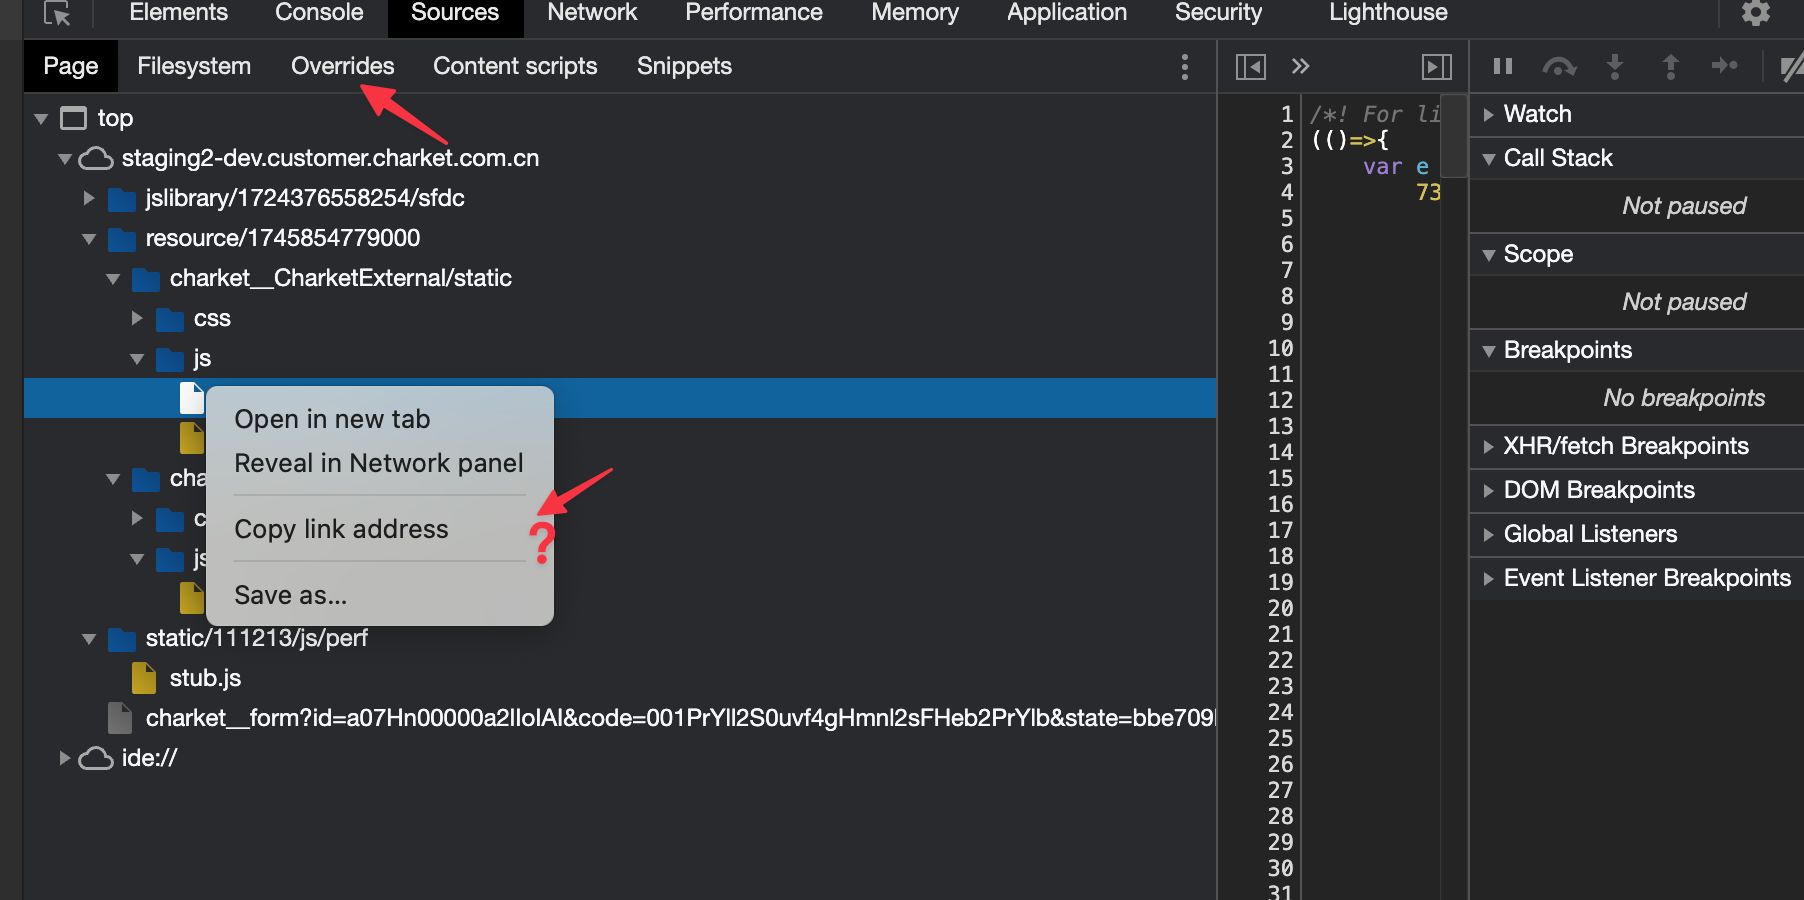
Task: Collapse the js folder under CharketExternal
Action: tap(137, 359)
